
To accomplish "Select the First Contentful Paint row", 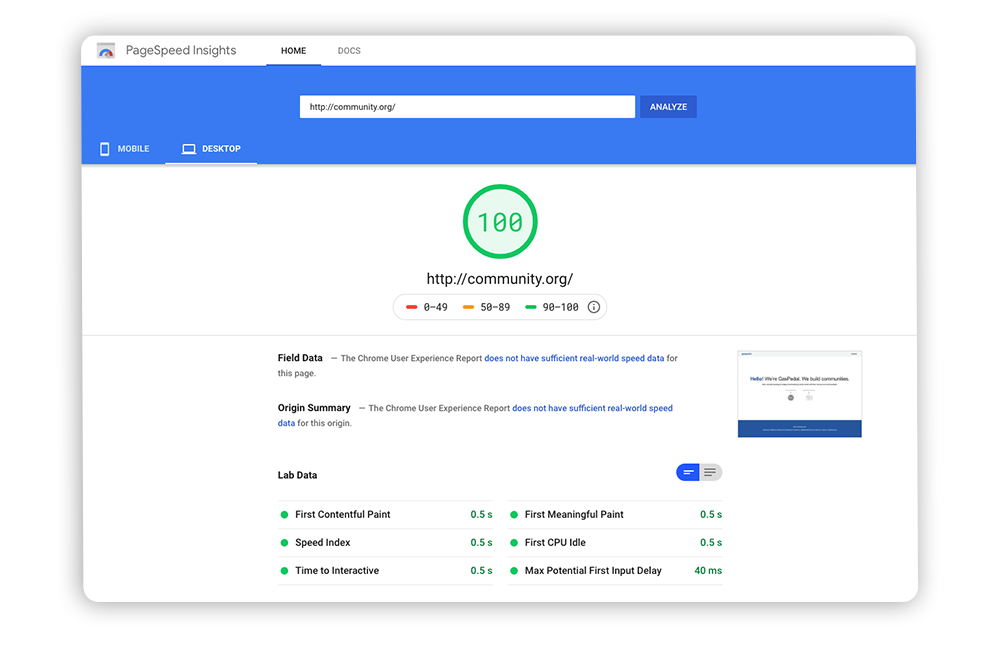I will point(385,514).
